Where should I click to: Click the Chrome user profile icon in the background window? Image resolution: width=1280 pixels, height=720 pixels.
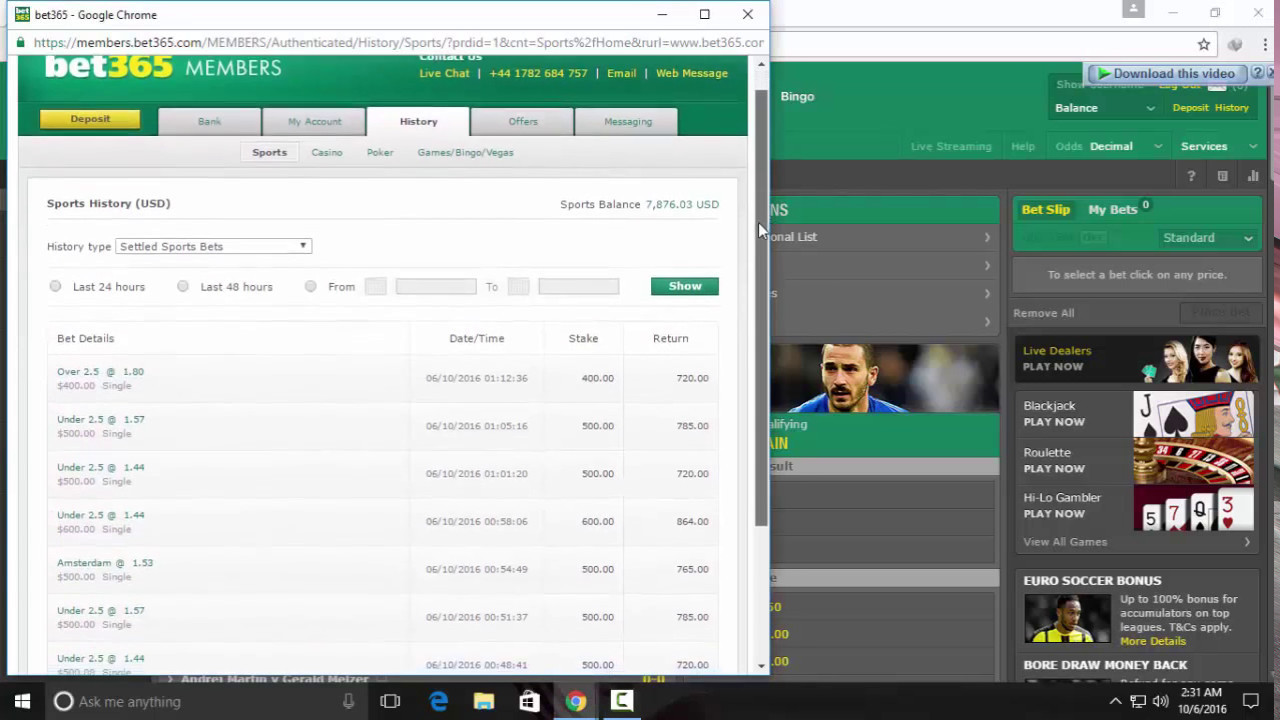click(1133, 9)
